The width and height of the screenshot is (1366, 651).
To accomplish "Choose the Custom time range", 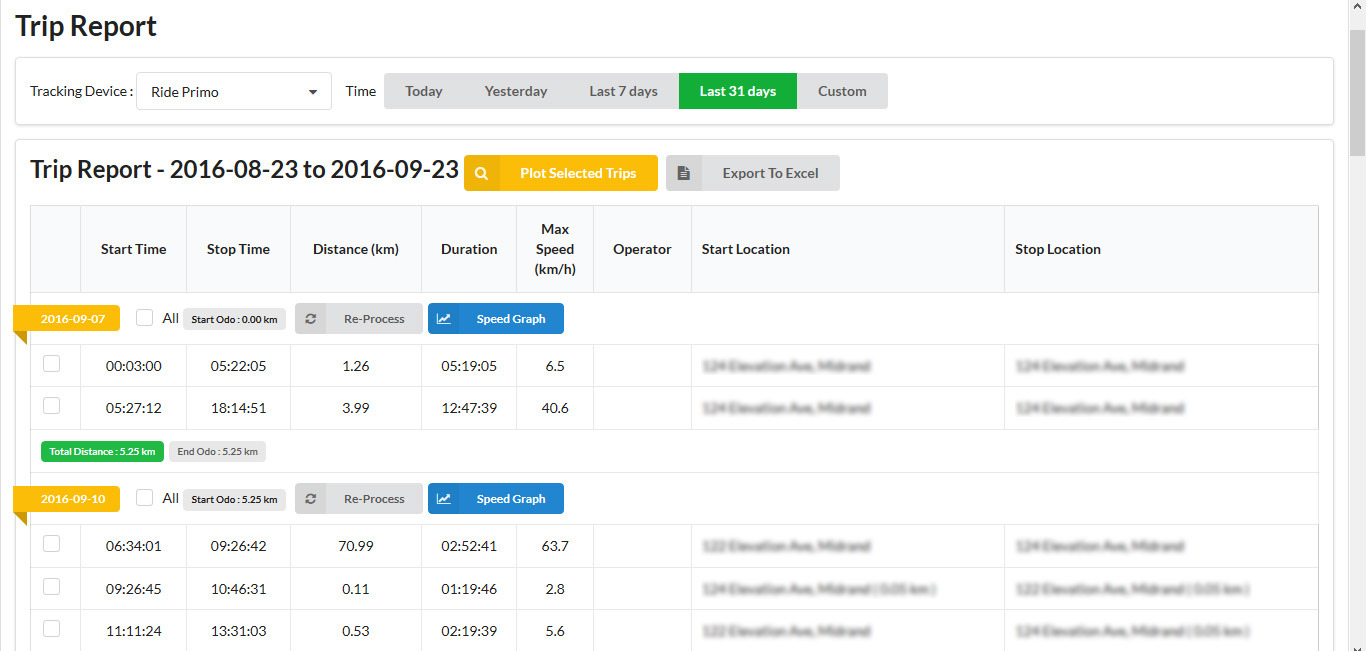I will [842, 91].
